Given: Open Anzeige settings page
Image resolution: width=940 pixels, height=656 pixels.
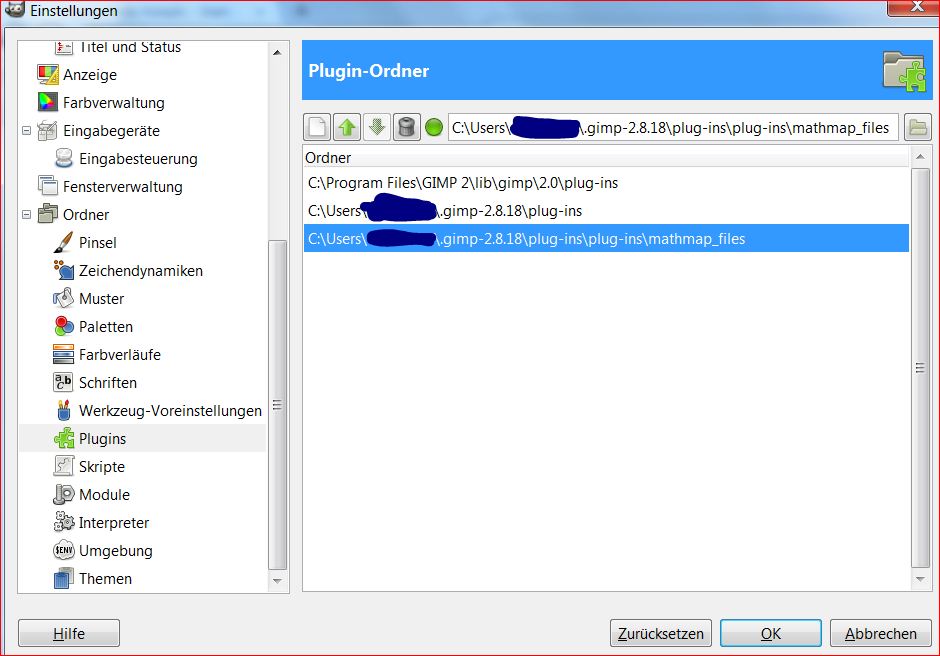Looking at the screenshot, I should (90, 75).
